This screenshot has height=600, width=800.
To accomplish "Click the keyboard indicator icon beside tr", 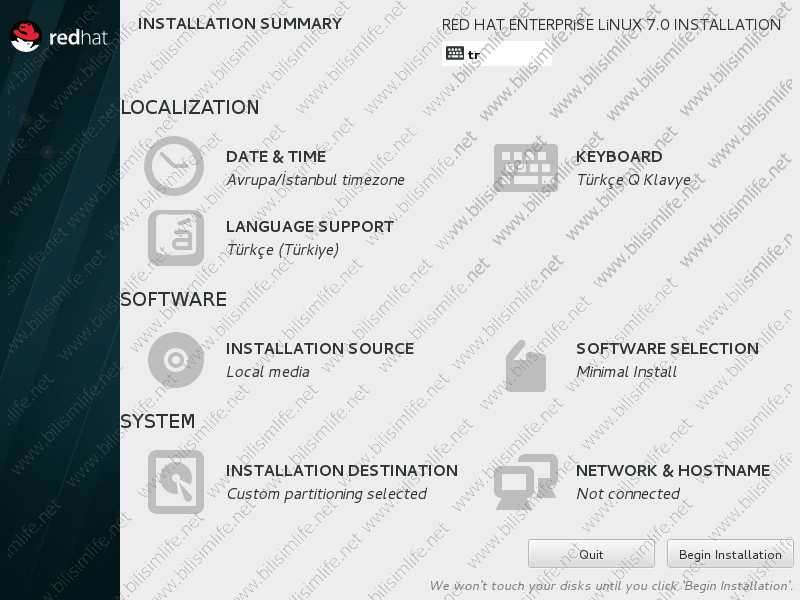I will tap(455, 53).
